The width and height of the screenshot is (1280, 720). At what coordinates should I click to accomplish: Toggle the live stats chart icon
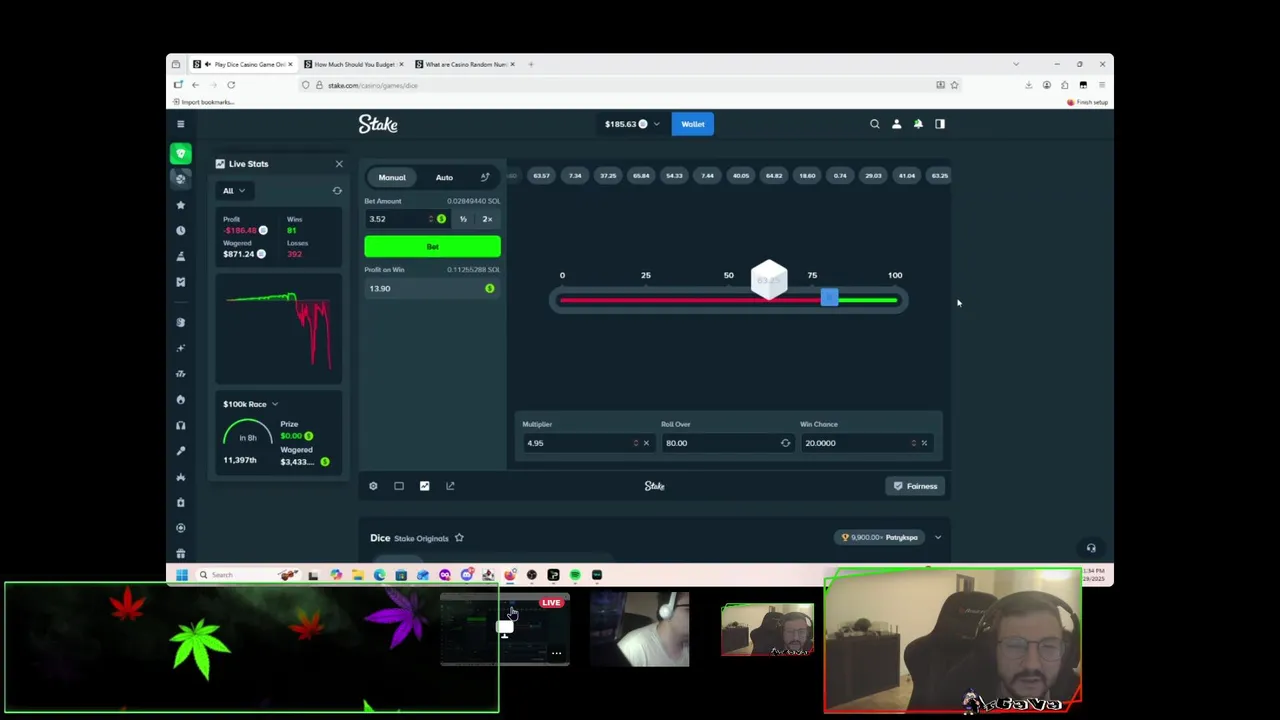click(x=425, y=486)
